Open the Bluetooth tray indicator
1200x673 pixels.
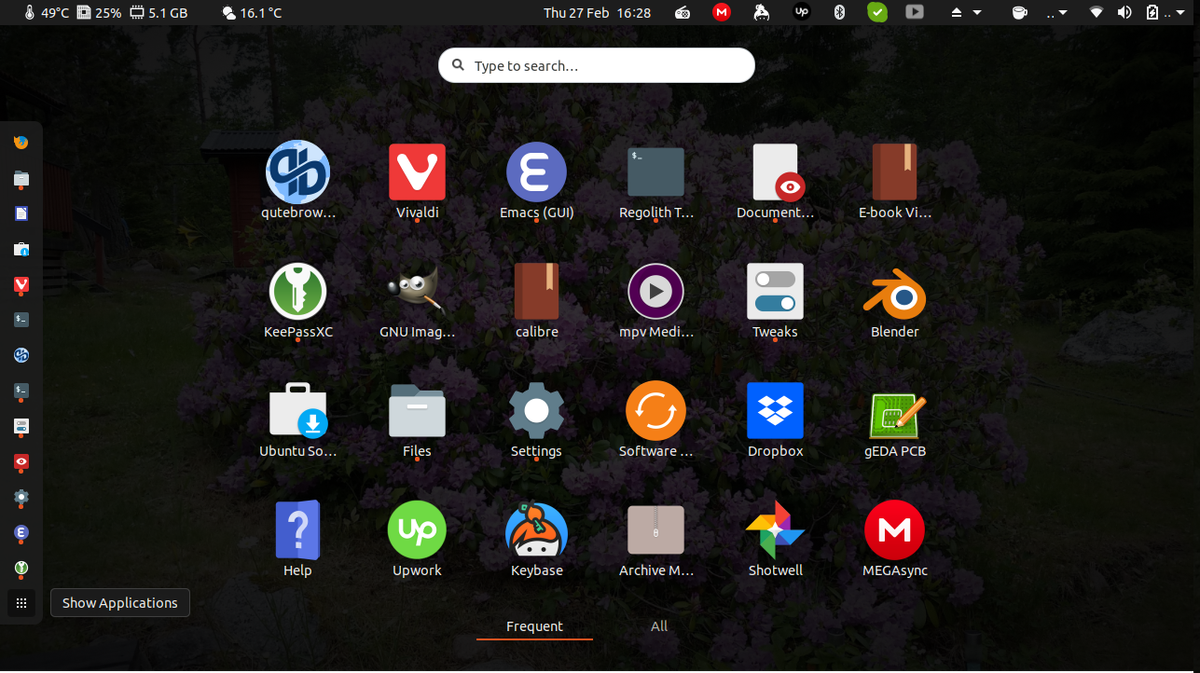840,13
